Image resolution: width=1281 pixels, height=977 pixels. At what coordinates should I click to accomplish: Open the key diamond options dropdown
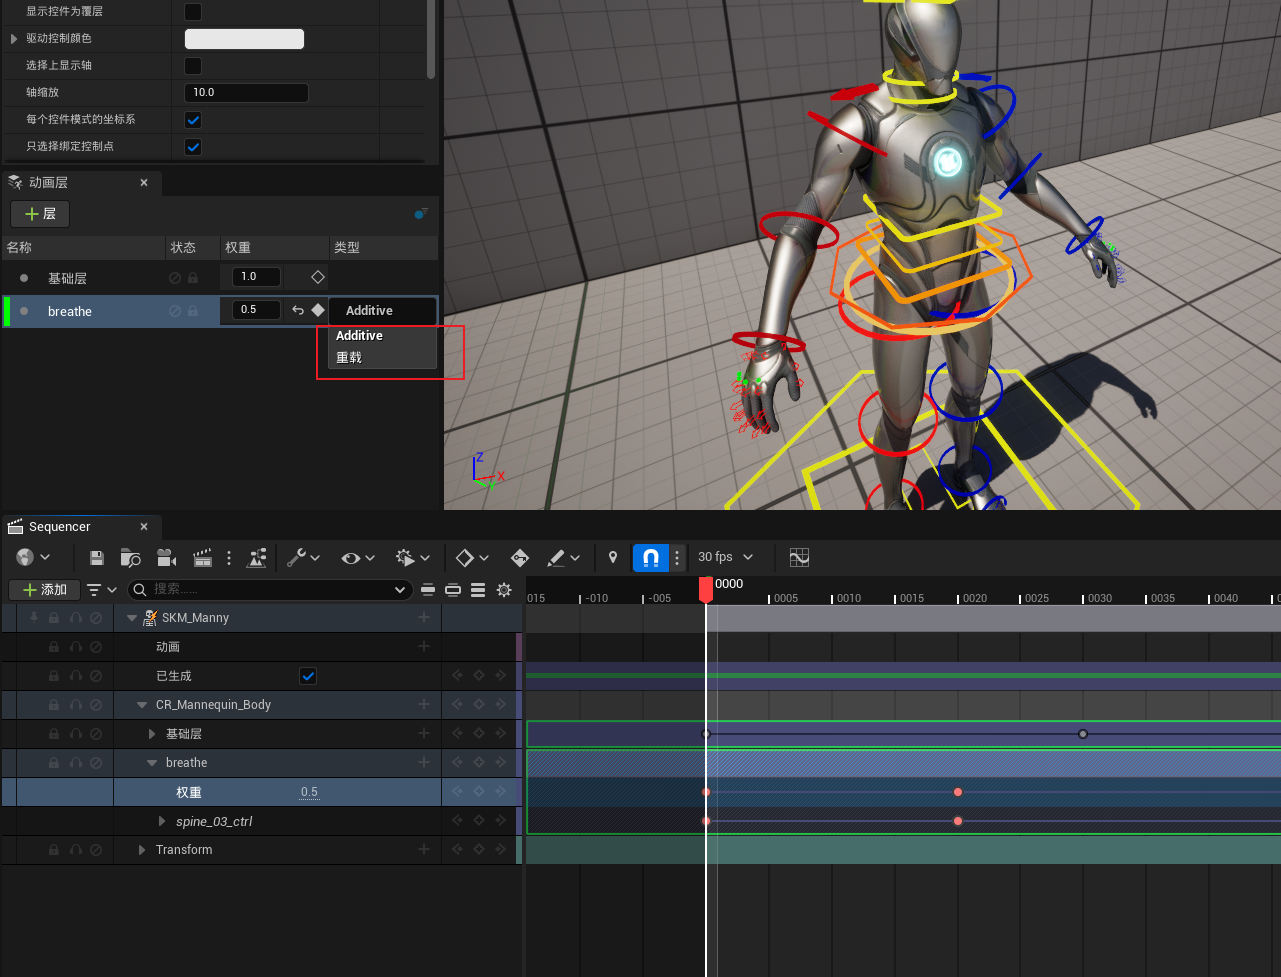472,558
